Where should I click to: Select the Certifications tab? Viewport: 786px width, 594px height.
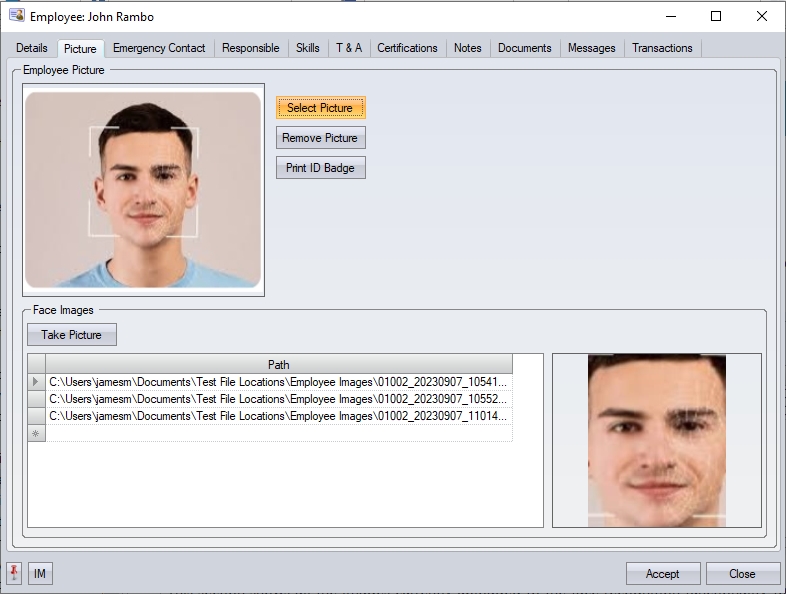[407, 48]
